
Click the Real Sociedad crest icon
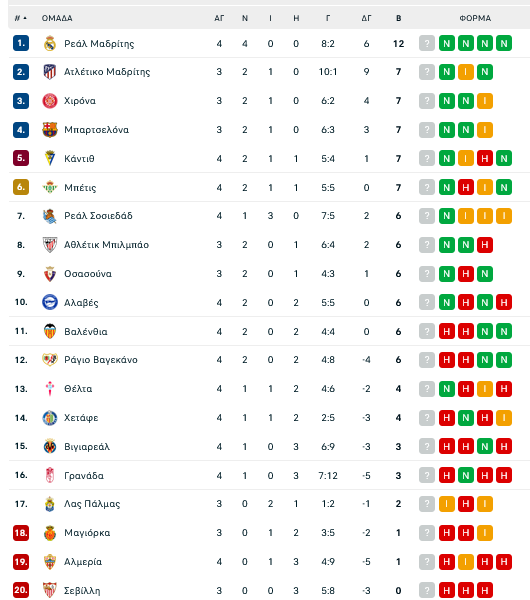pos(50,216)
